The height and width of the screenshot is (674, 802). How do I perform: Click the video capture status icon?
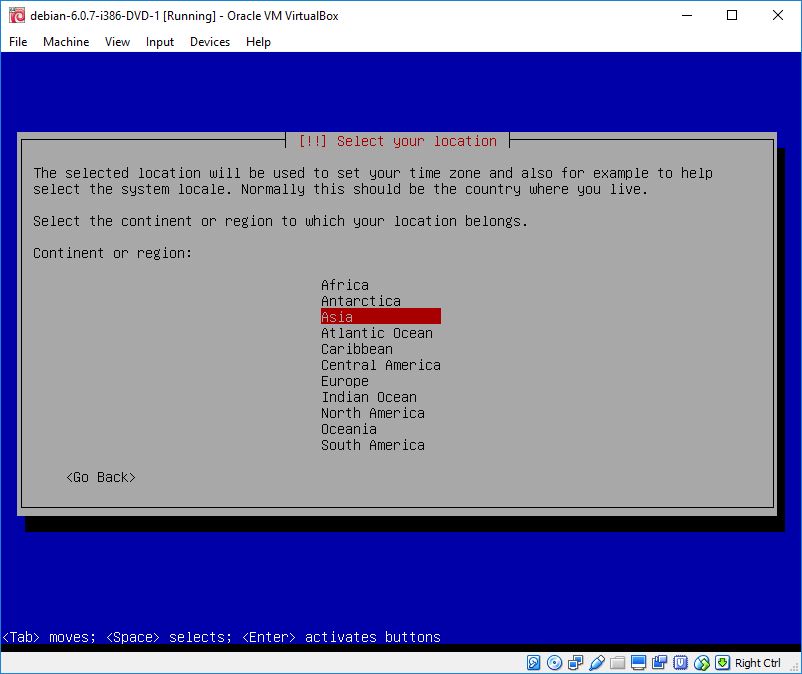click(659, 663)
